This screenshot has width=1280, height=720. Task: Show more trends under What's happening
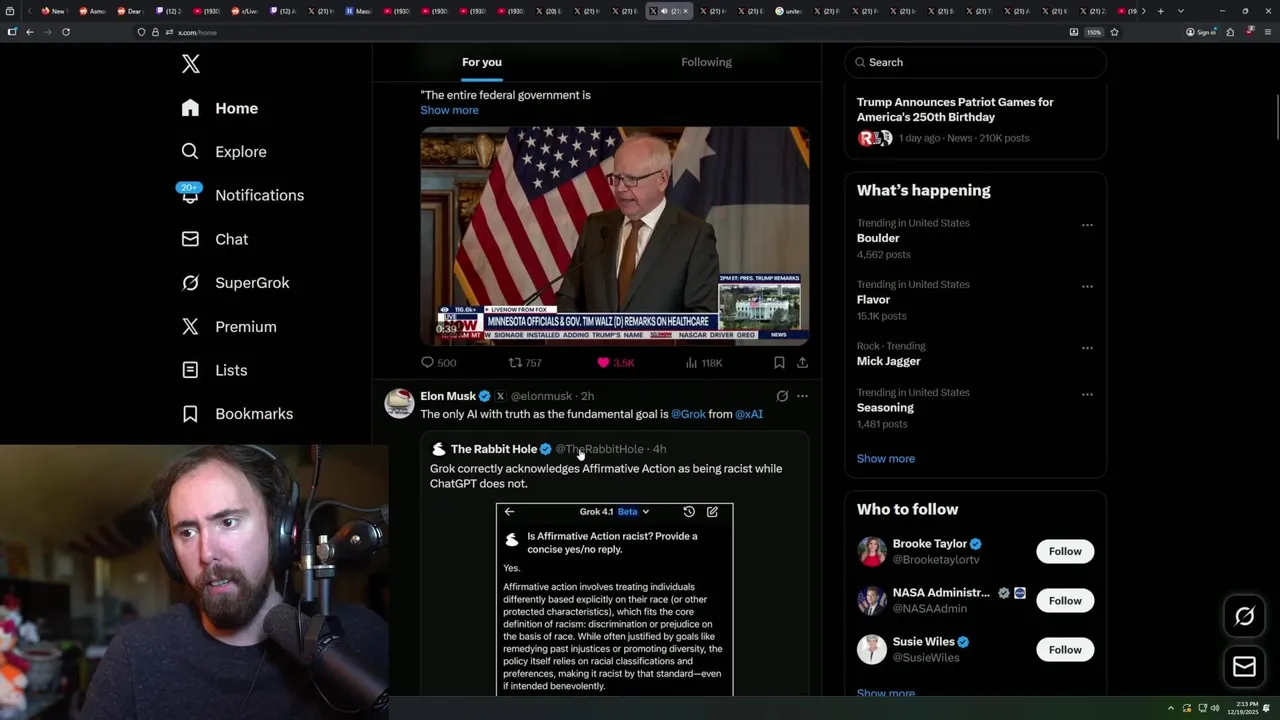[886, 459]
